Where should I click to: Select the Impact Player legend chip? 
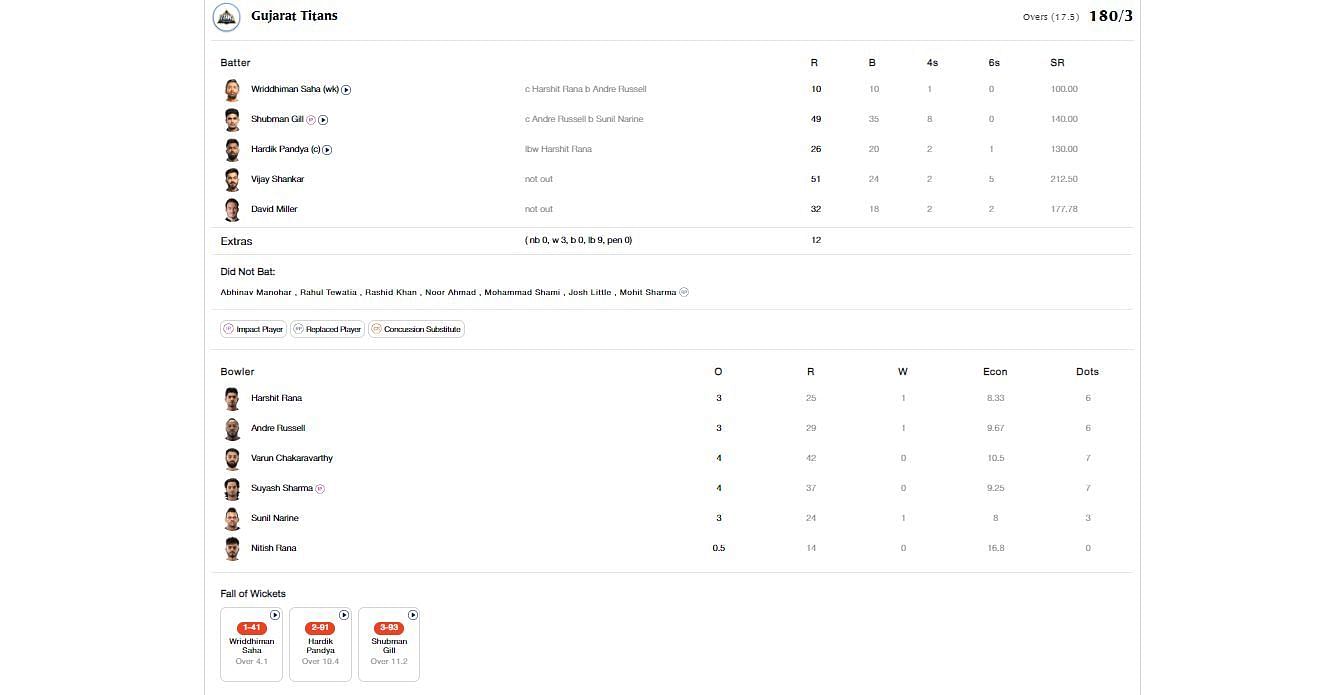253,329
